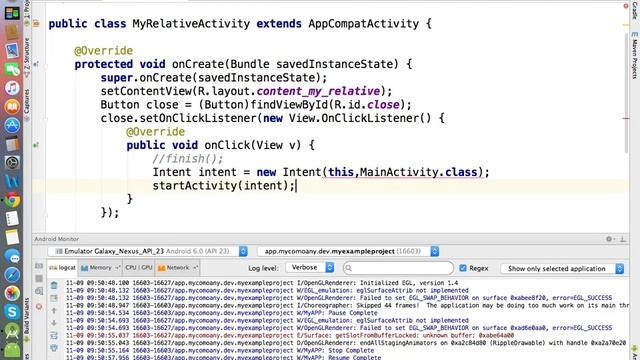Click the logcat down-arrow stack trace icon
The height and width of the screenshot is (360, 640).
tap(54, 323)
